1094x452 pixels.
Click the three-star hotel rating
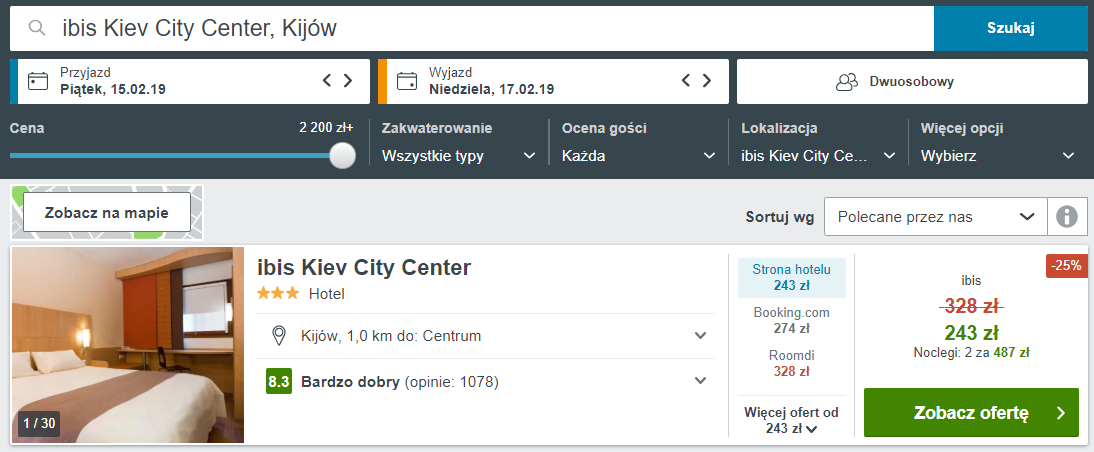(x=278, y=293)
